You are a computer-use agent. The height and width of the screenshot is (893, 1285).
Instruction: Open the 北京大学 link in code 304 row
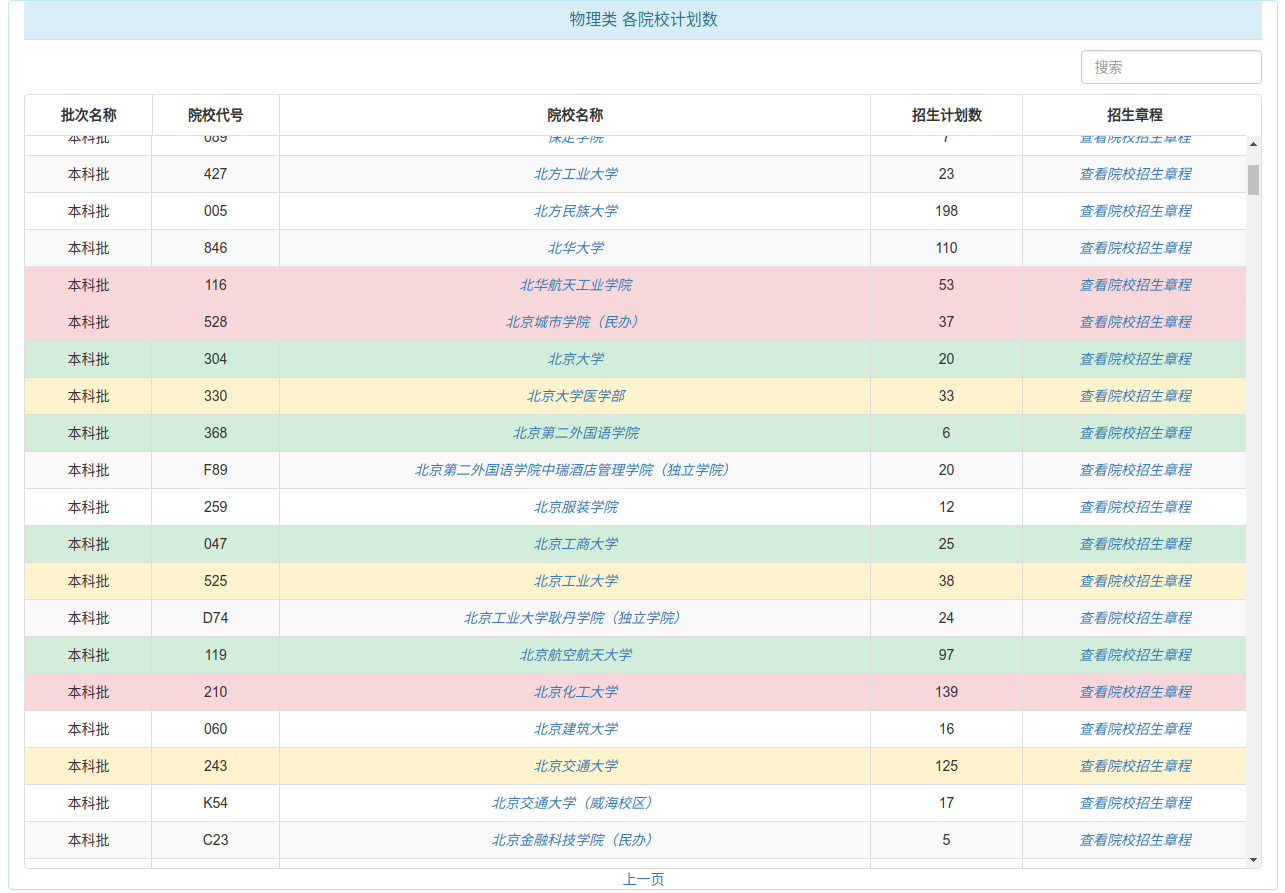[x=575, y=359]
